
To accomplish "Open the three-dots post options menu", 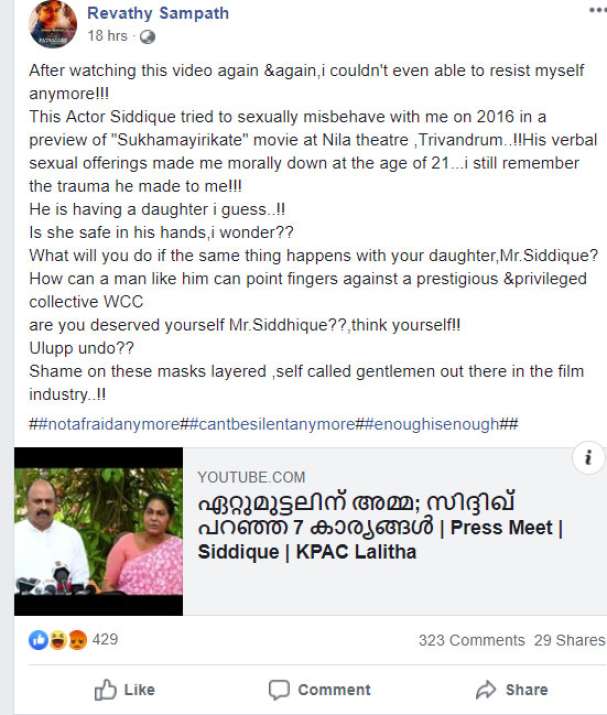I will 598,10.
